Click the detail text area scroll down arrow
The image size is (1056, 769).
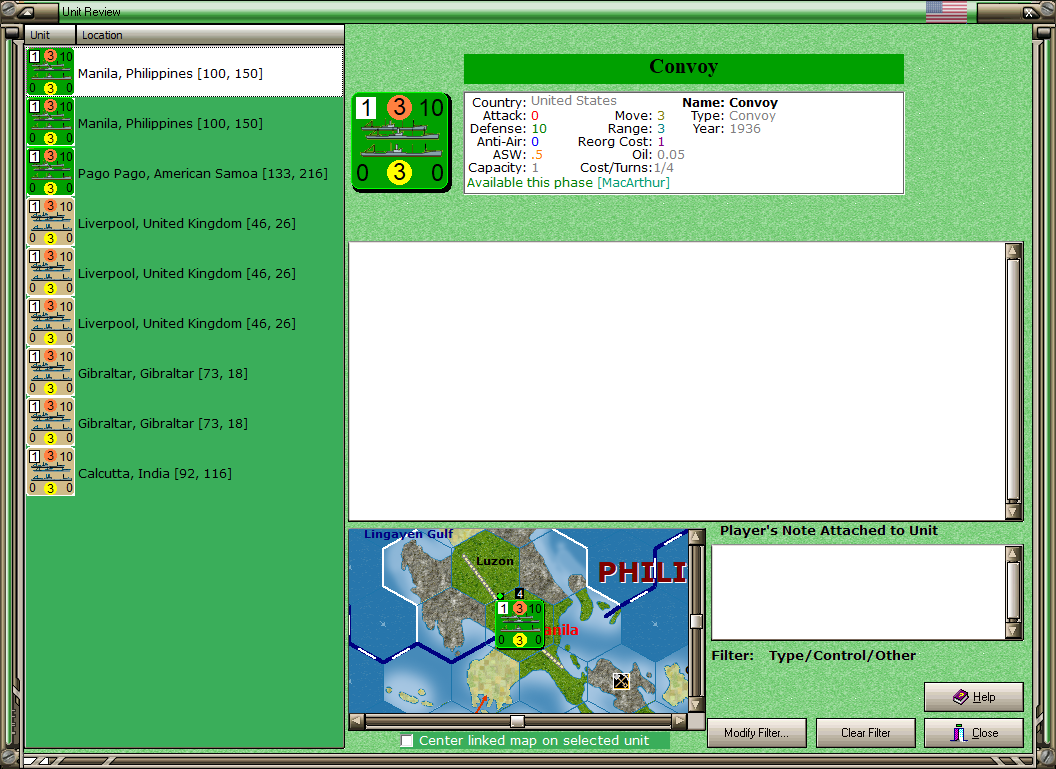click(x=1013, y=511)
